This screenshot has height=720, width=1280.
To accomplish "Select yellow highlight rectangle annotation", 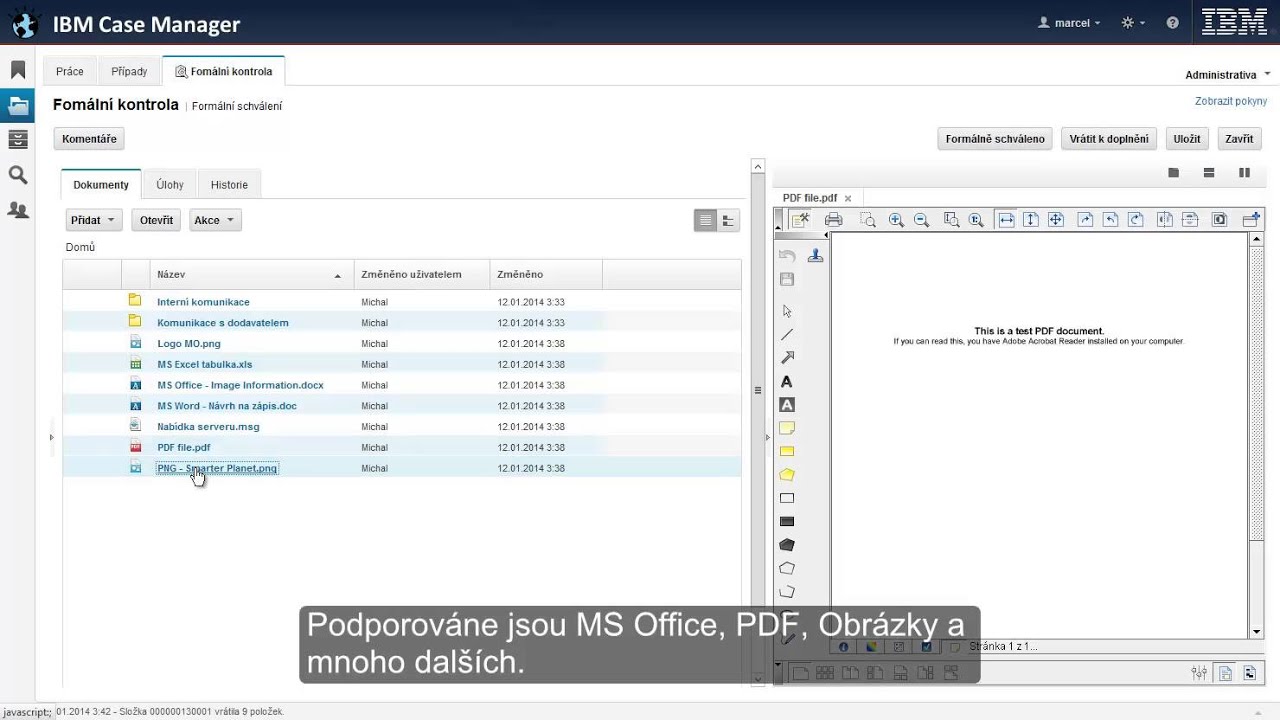I will coord(787,451).
